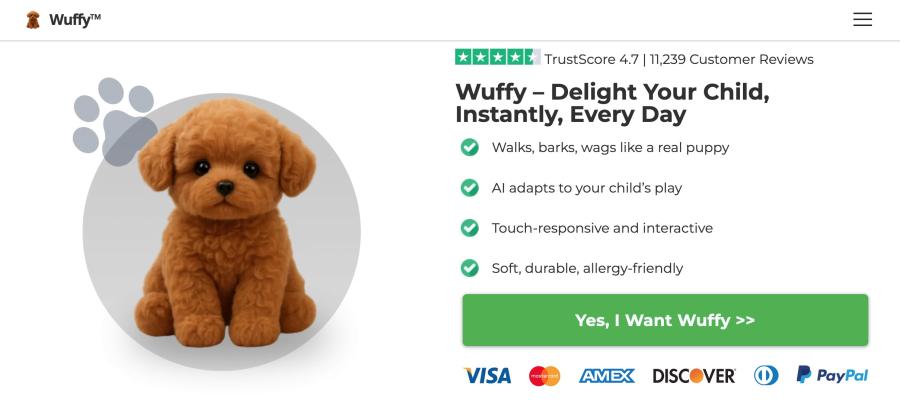The height and width of the screenshot is (406, 900).
Task: Click the Diners Club payment icon
Action: pyautogui.click(x=766, y=376)
